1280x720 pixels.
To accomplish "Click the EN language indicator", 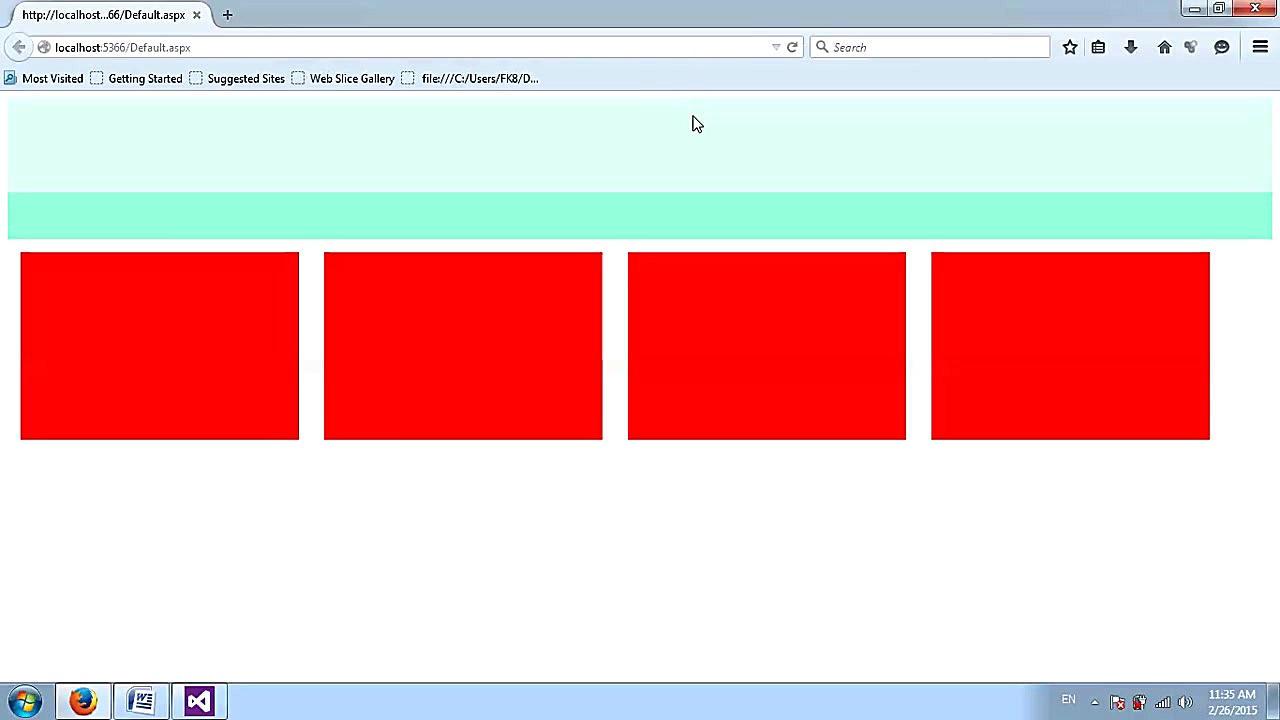I will pos(1068,700).
